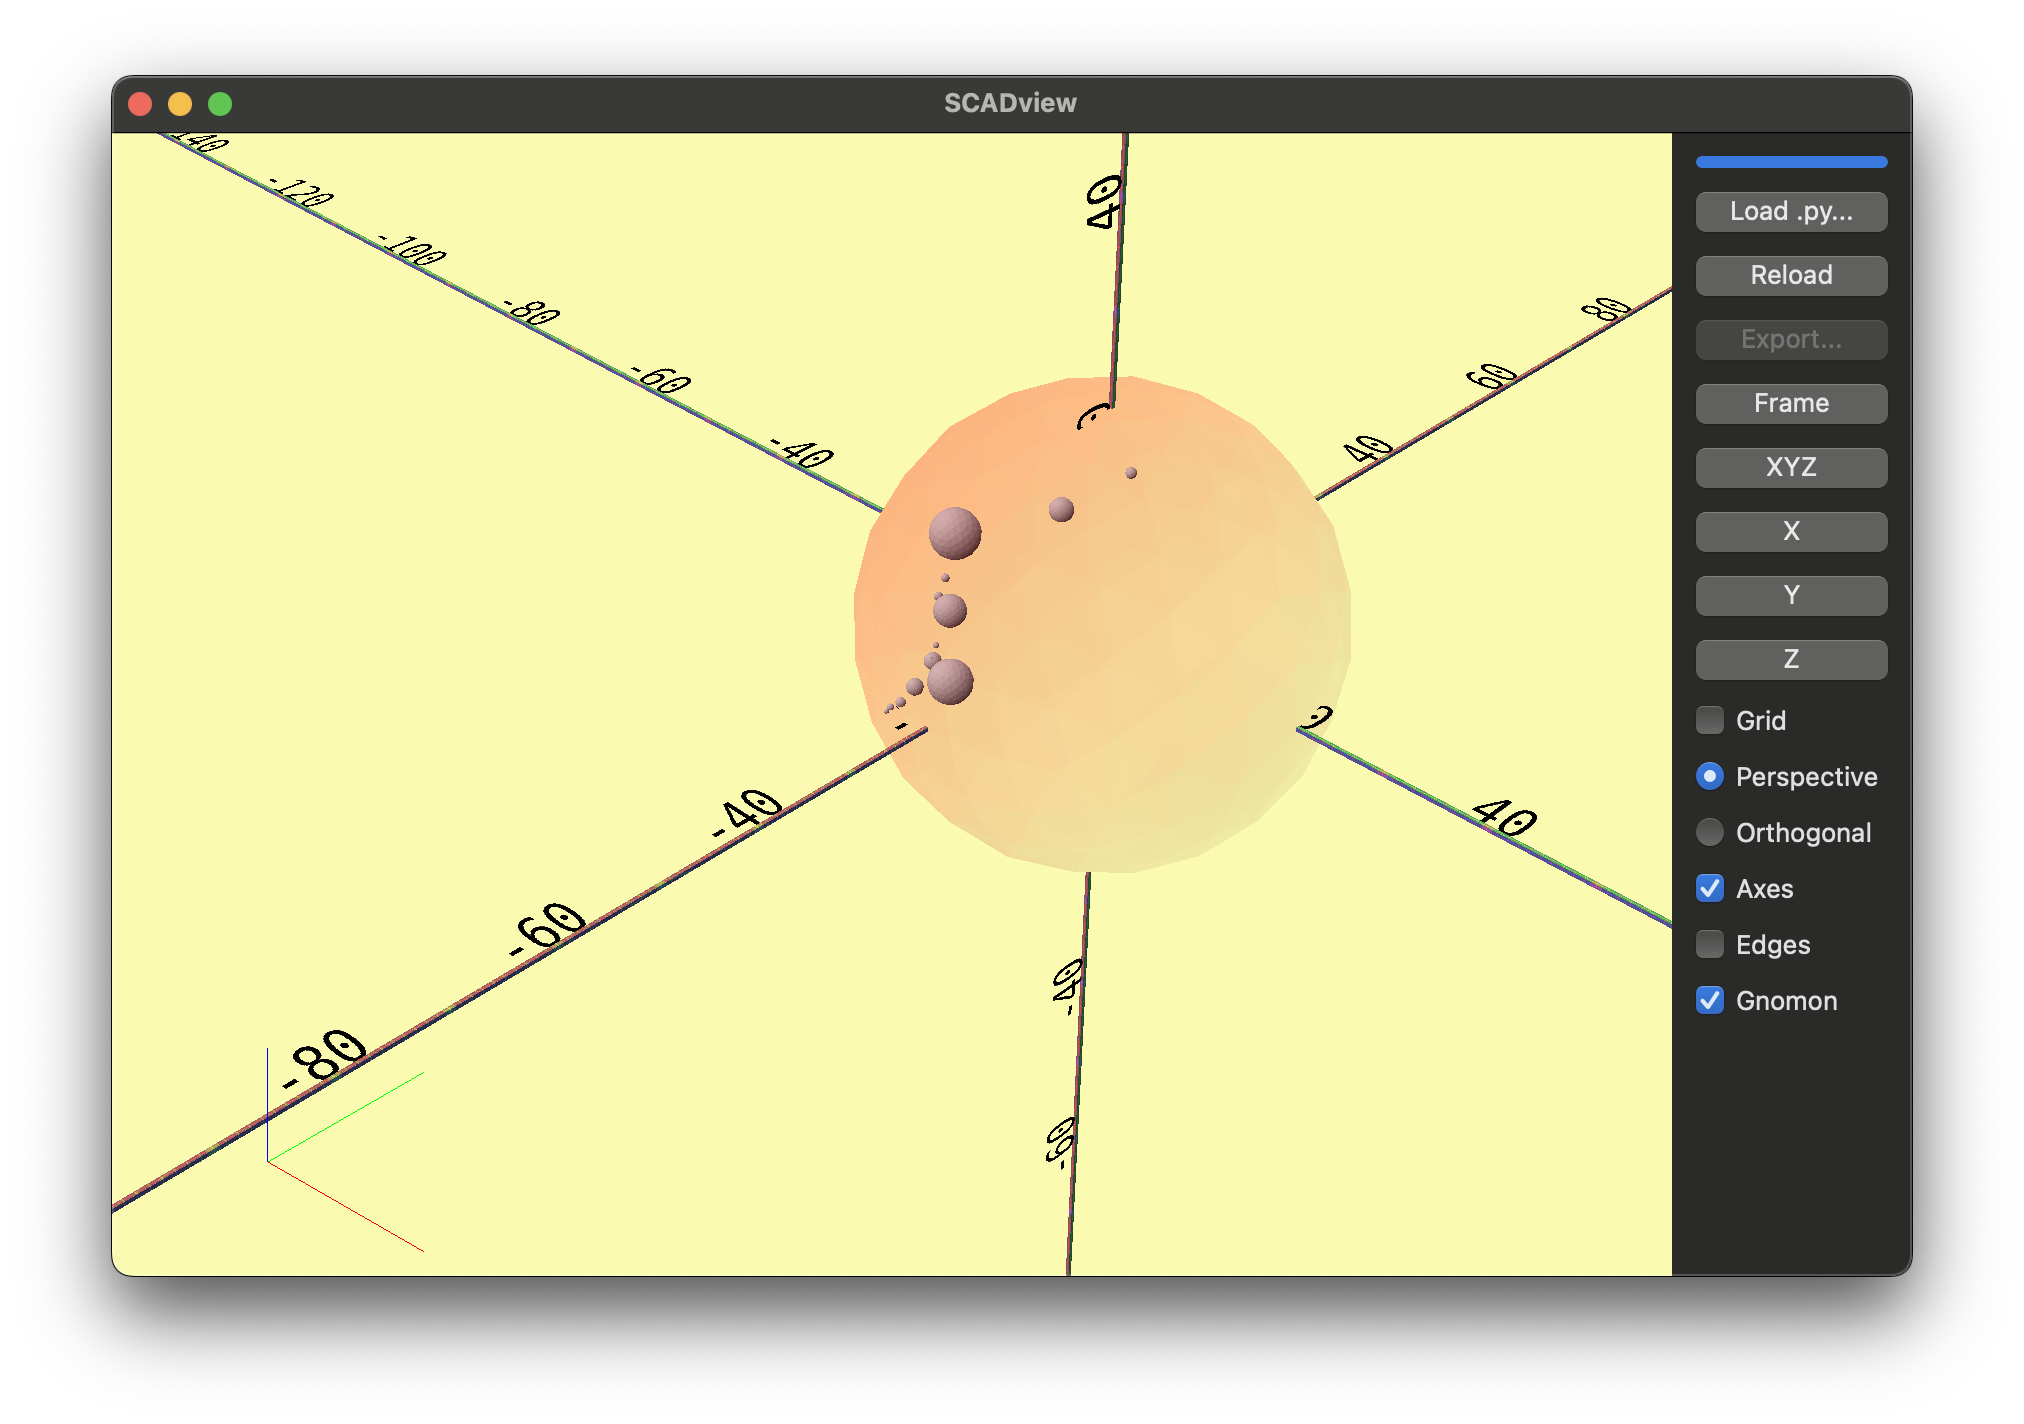Click the disabled Export... button

coord(1790,339)
